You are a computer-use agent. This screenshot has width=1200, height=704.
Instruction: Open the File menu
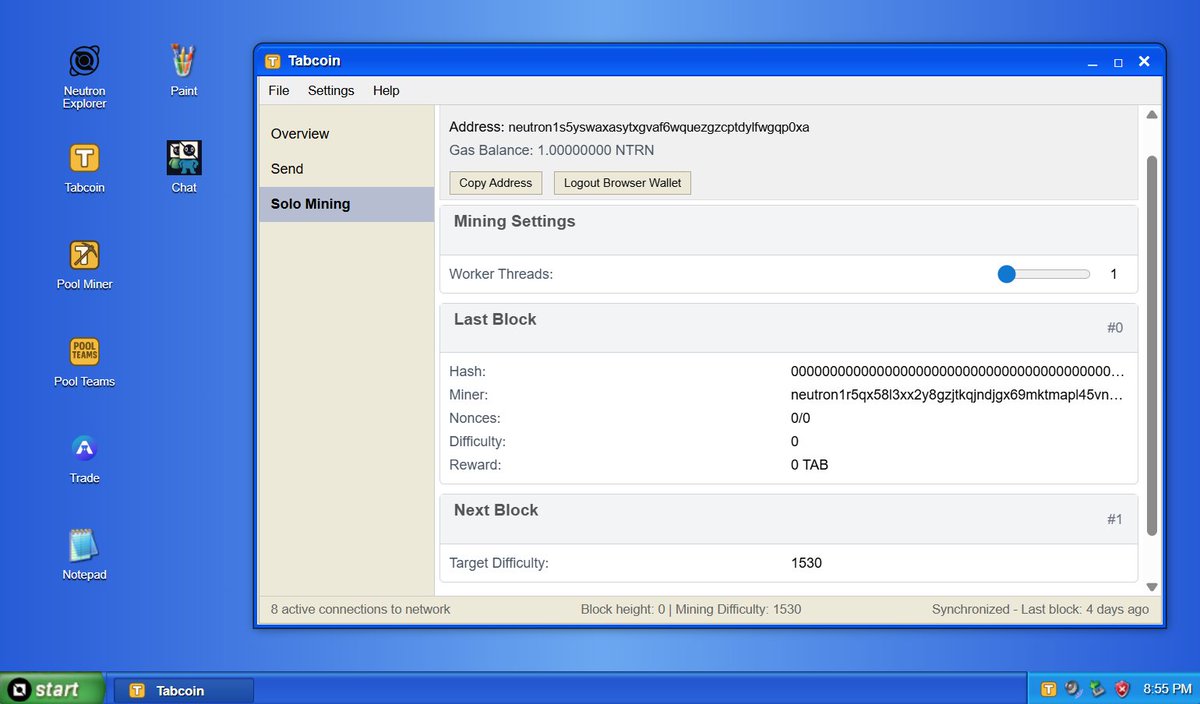(x=278, y=90)
